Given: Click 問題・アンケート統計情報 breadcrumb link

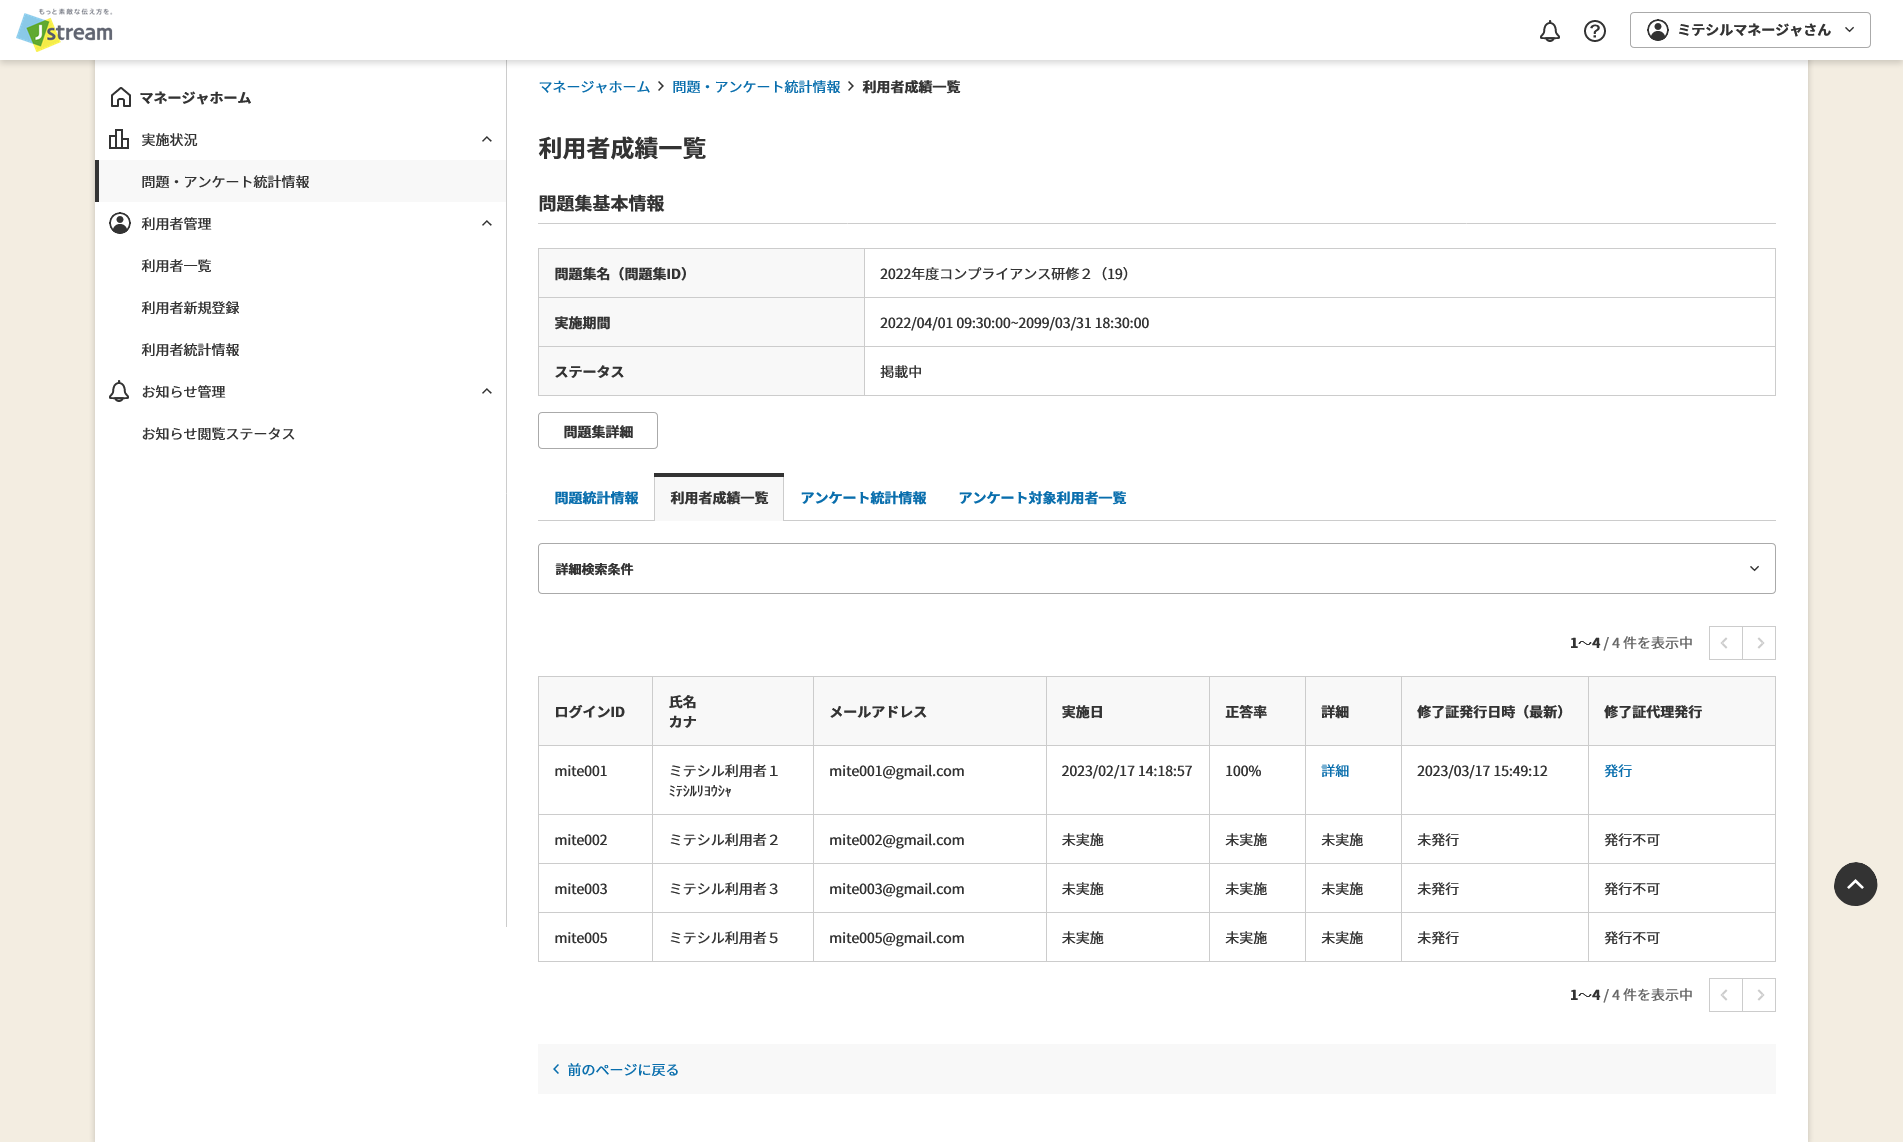Looking at the screenshot, I should pyautogui.click(x=756, y=87).
